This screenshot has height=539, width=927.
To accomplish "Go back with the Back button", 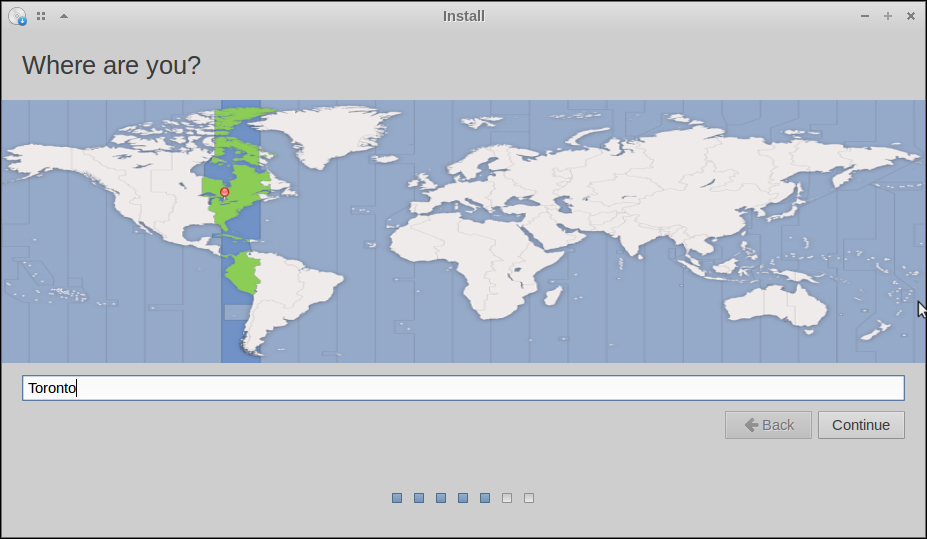I will pos(768,425).
